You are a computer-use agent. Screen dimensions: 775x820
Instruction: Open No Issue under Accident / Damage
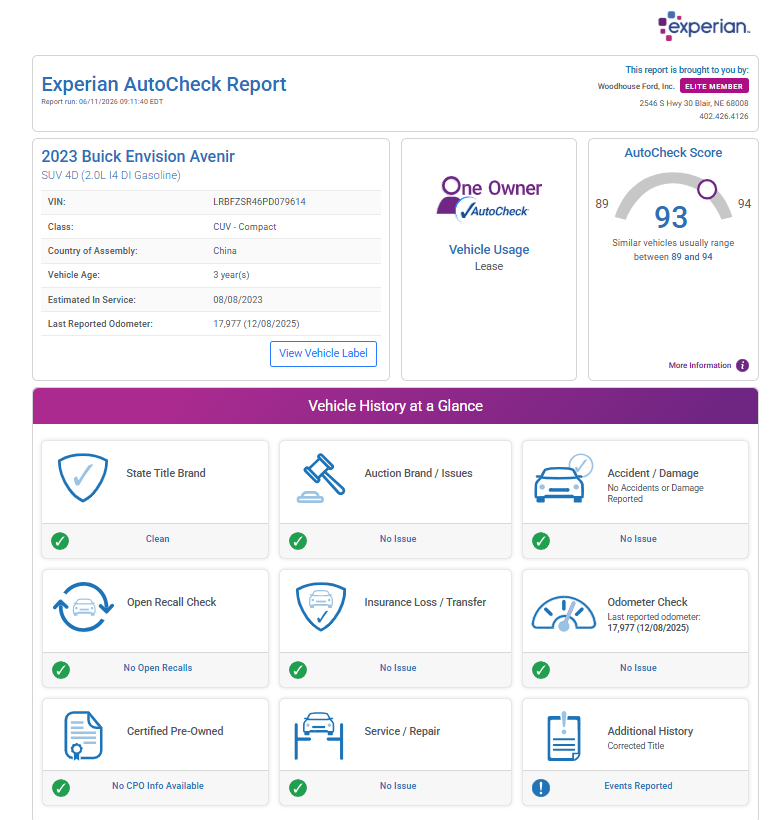point(638,539)
